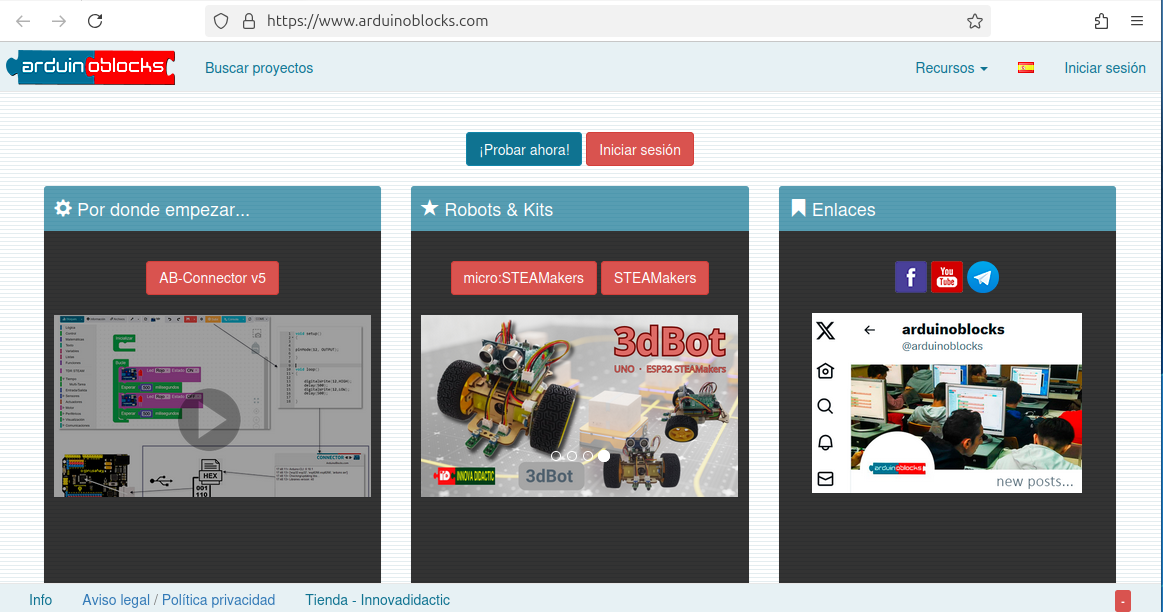Select fourth carousel dot indicator
The height and width of the screenshot is (612, 1163).
click(x=604, y=456)
